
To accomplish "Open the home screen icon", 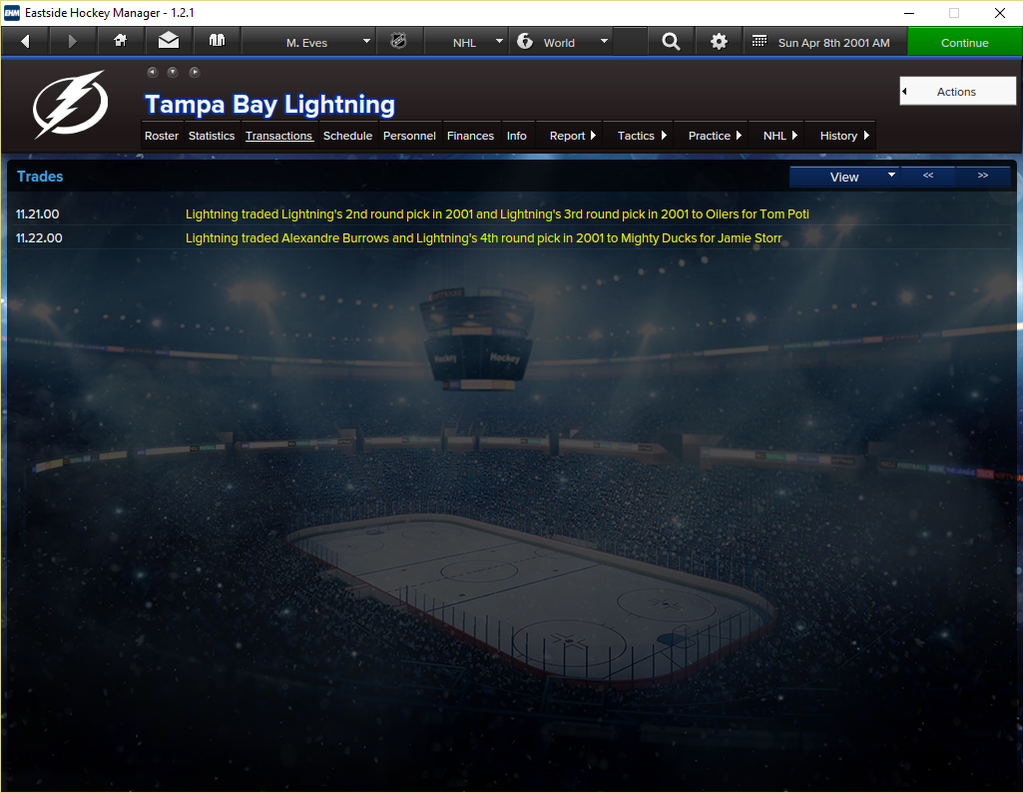I will 120,41.
